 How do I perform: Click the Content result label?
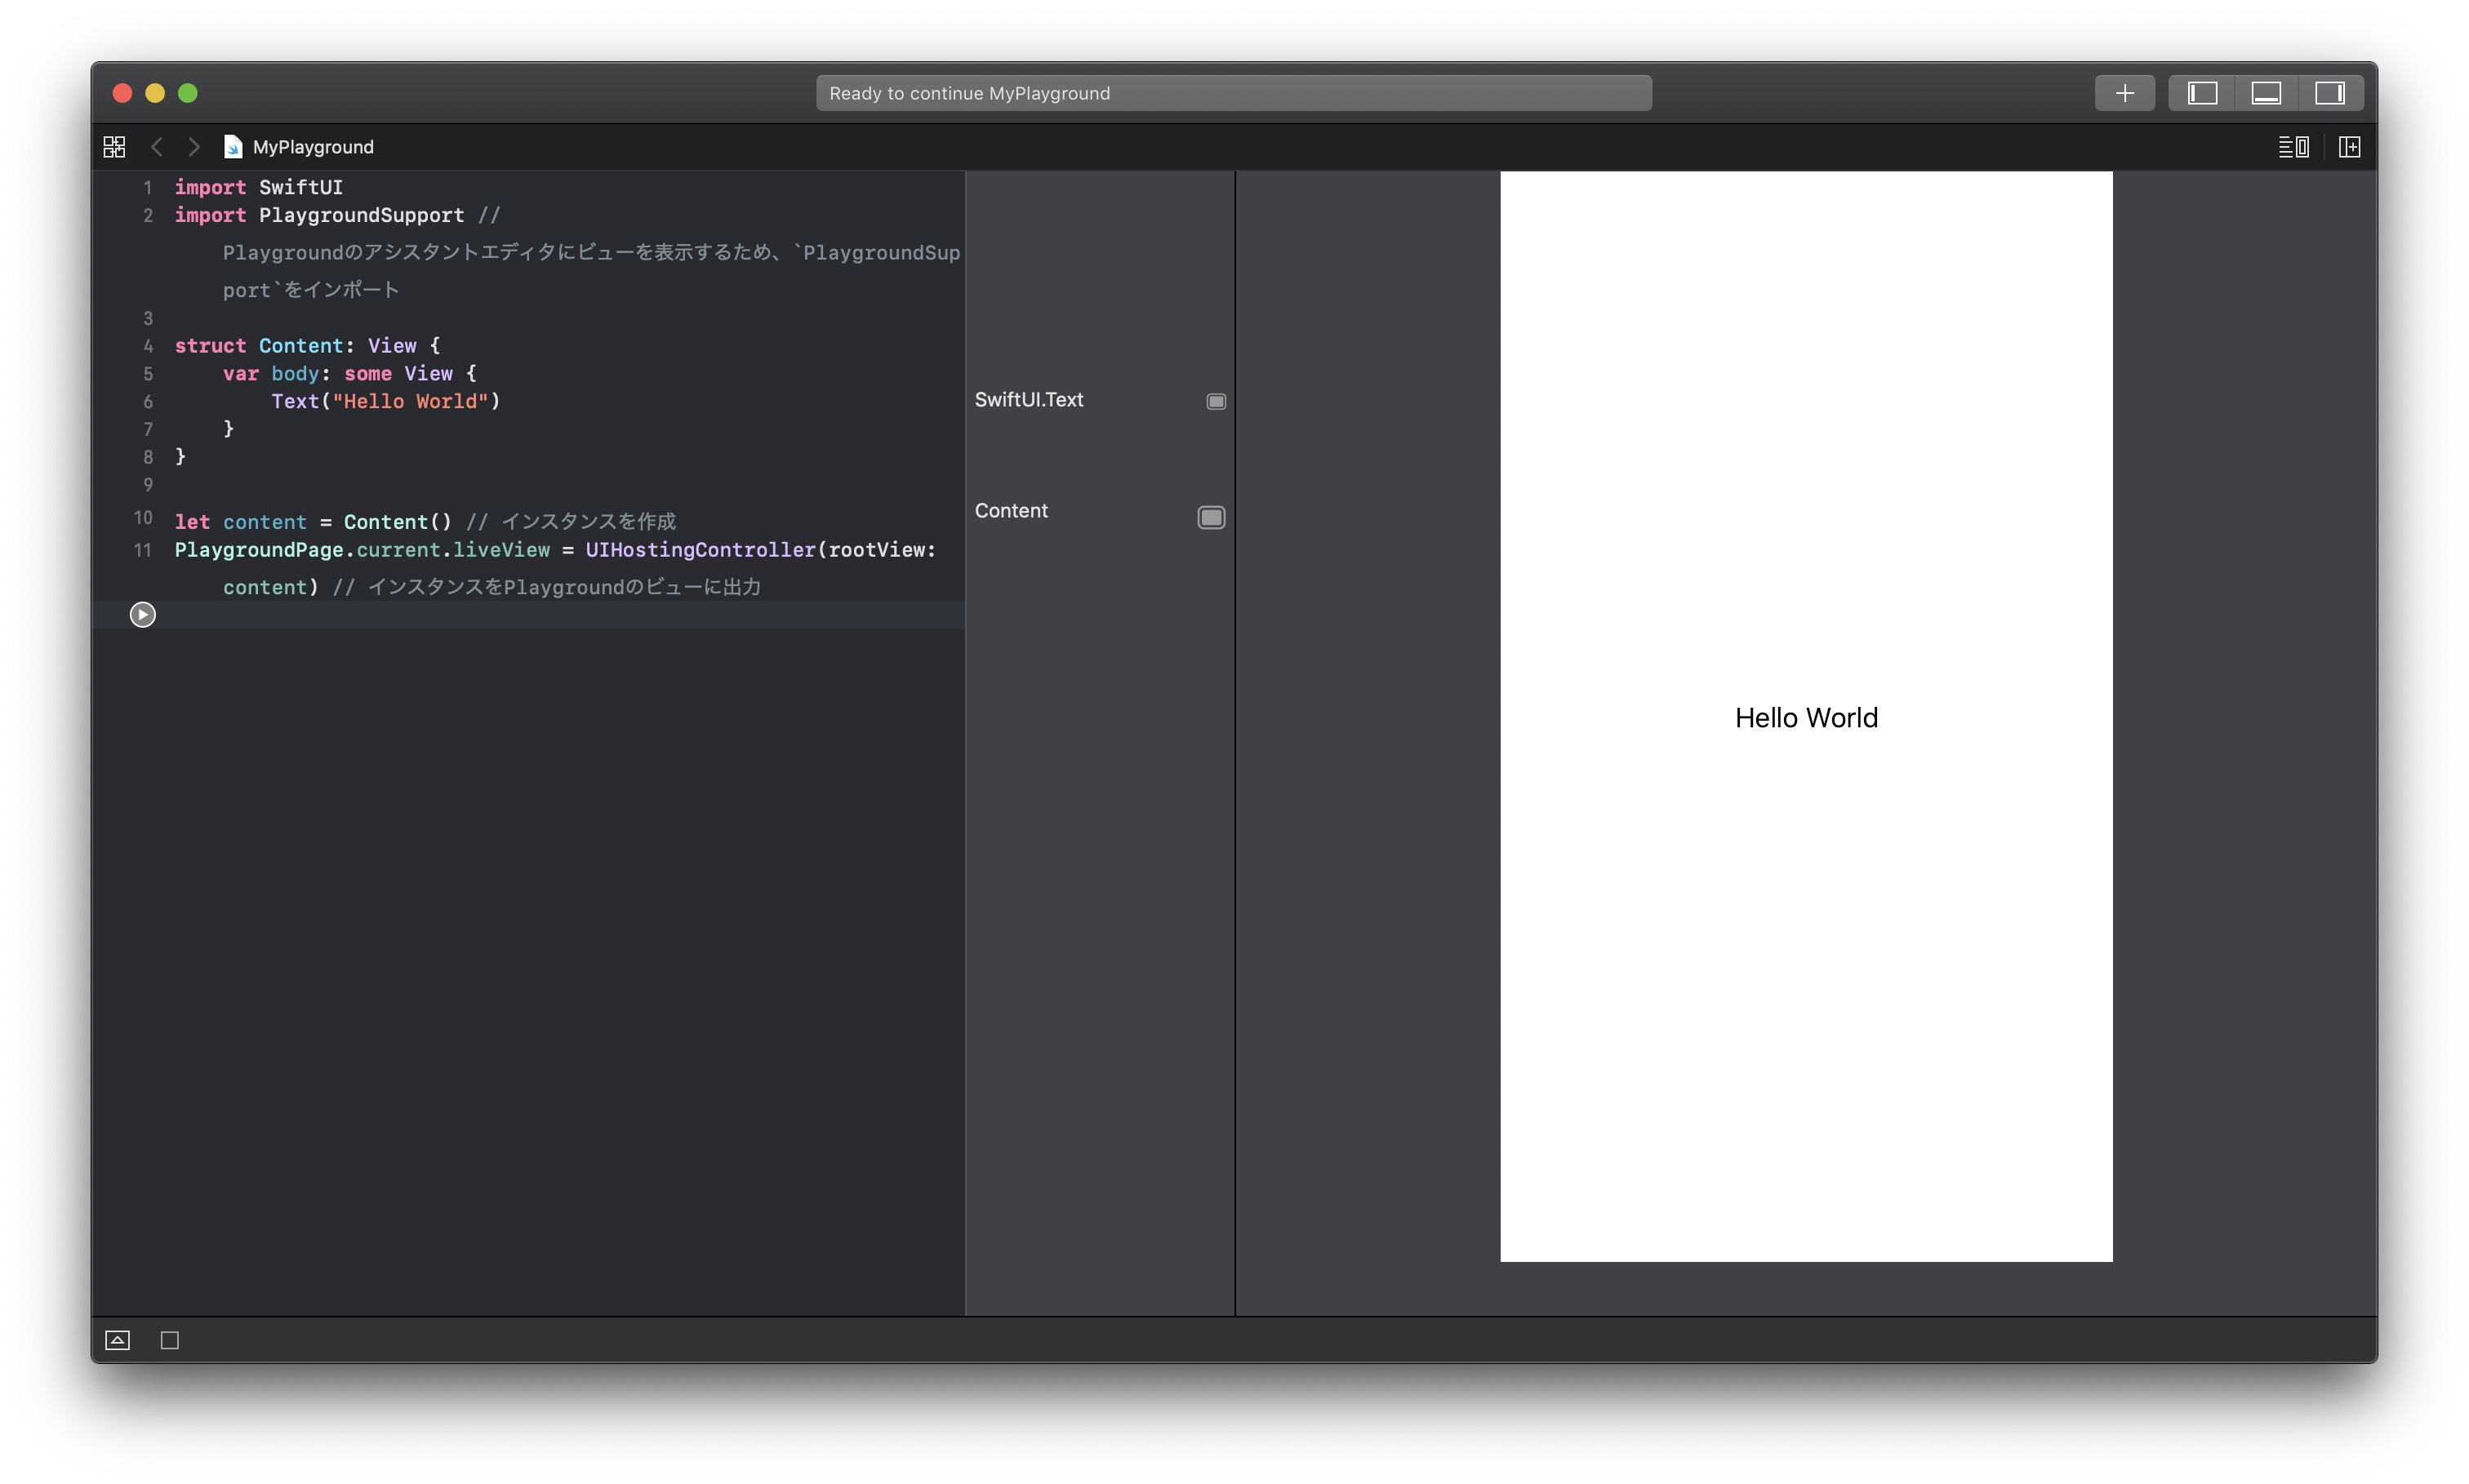(x=1011, y=510)
